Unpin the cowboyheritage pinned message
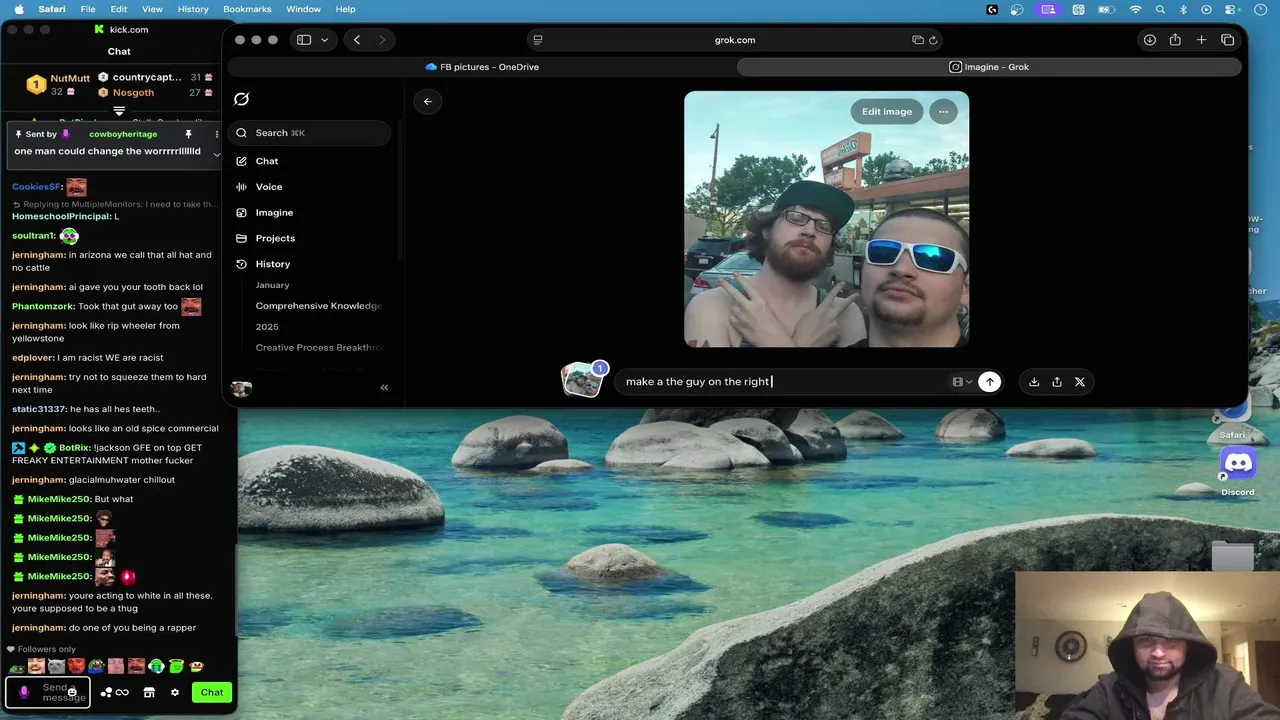This screenshot has width=1280, height=720. click(x=188, y=134)
